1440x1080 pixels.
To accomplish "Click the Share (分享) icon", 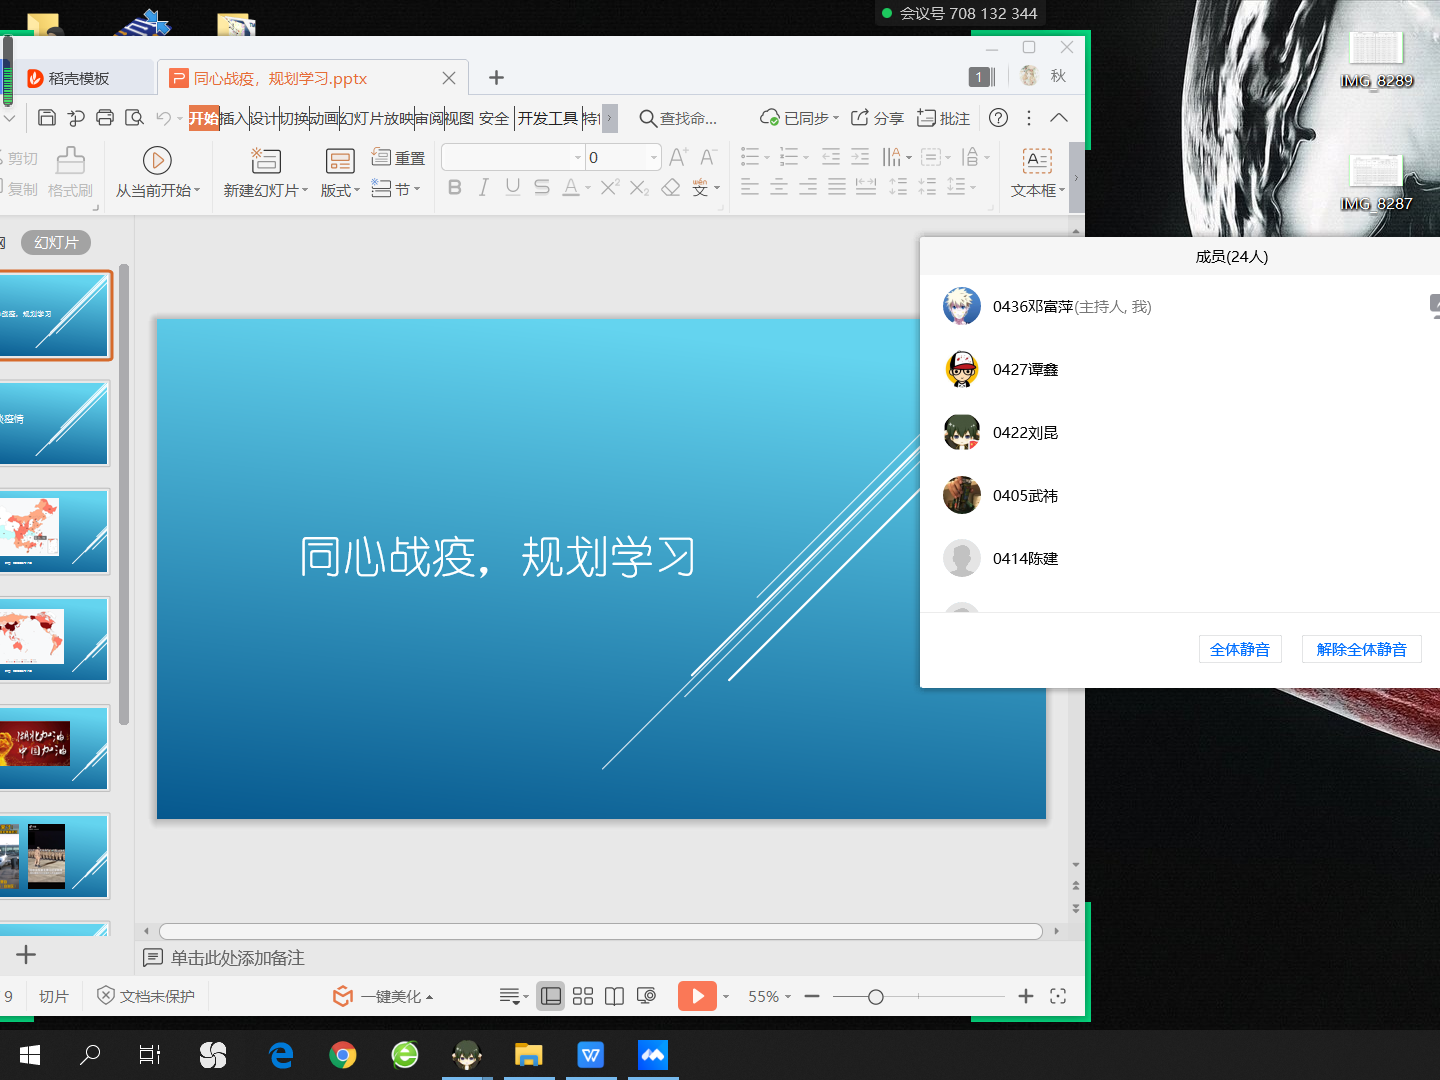I will point(877,118).
